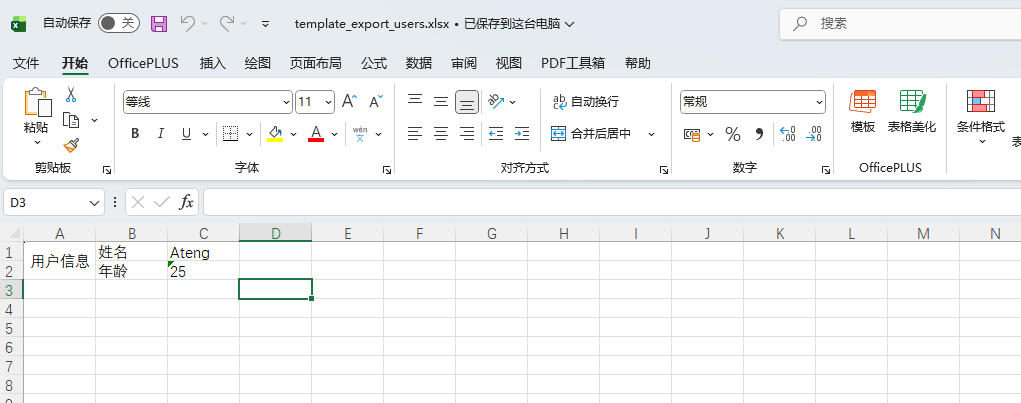Open the 表格美化 table beautify tool
This screenshot has width=1021, height=403.
[x=911, y=110]
